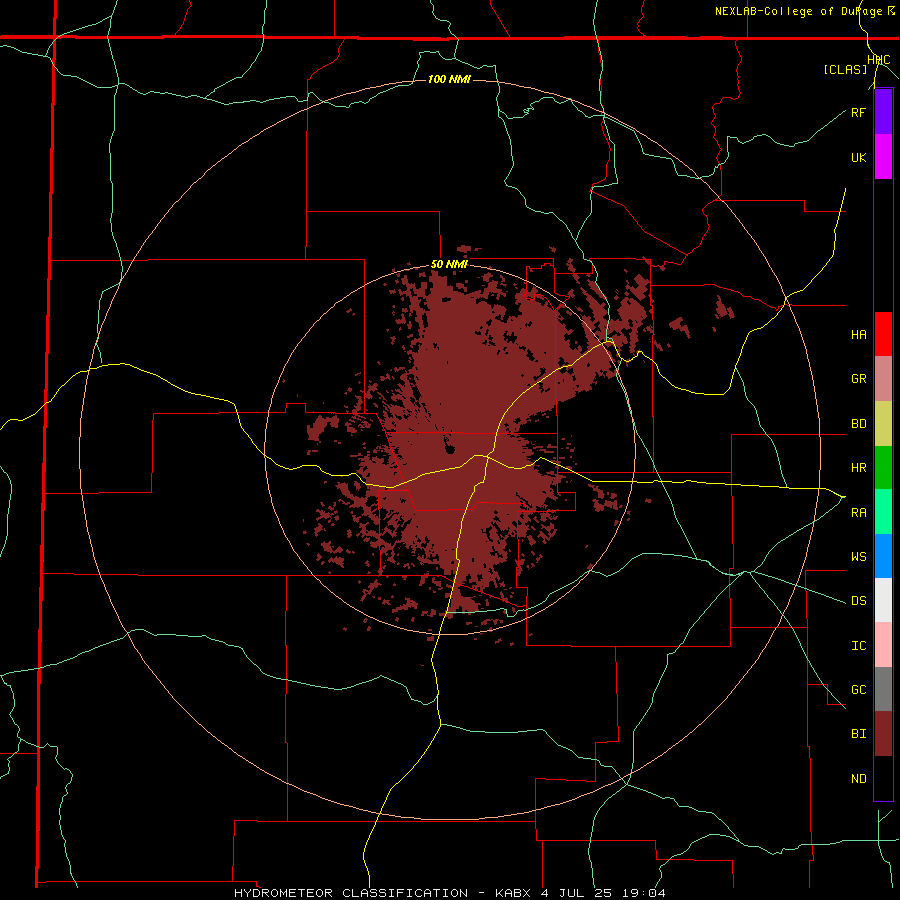The height and width of the screenshot is (900, 900).
Task: Click the HA red legend swatch
Action: pyautogui.click(x=883, y=334)
